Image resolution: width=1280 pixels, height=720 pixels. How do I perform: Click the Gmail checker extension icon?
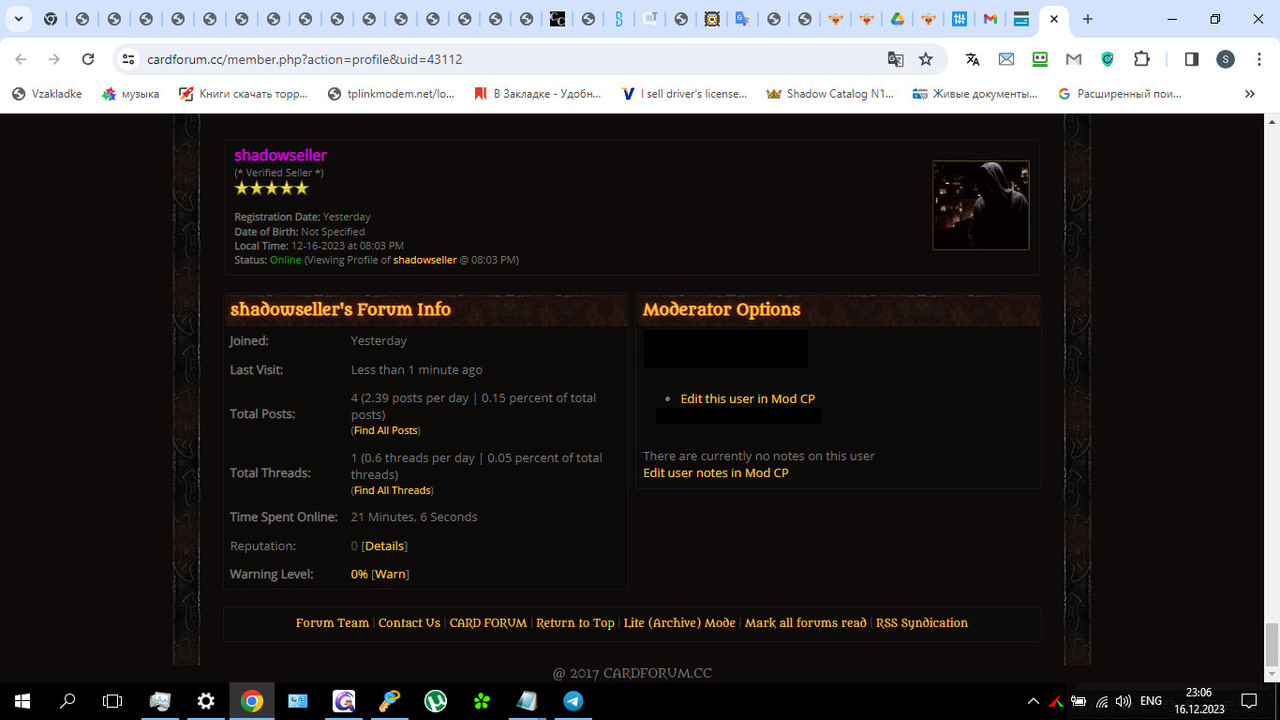(x=1074, y=59)
